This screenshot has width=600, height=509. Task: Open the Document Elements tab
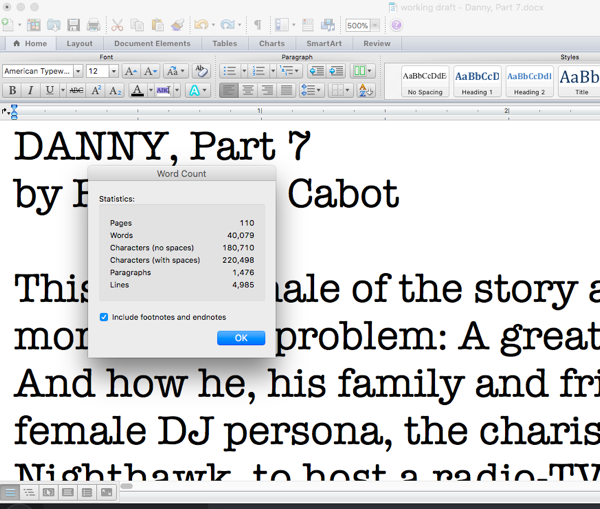click(151, 44)
